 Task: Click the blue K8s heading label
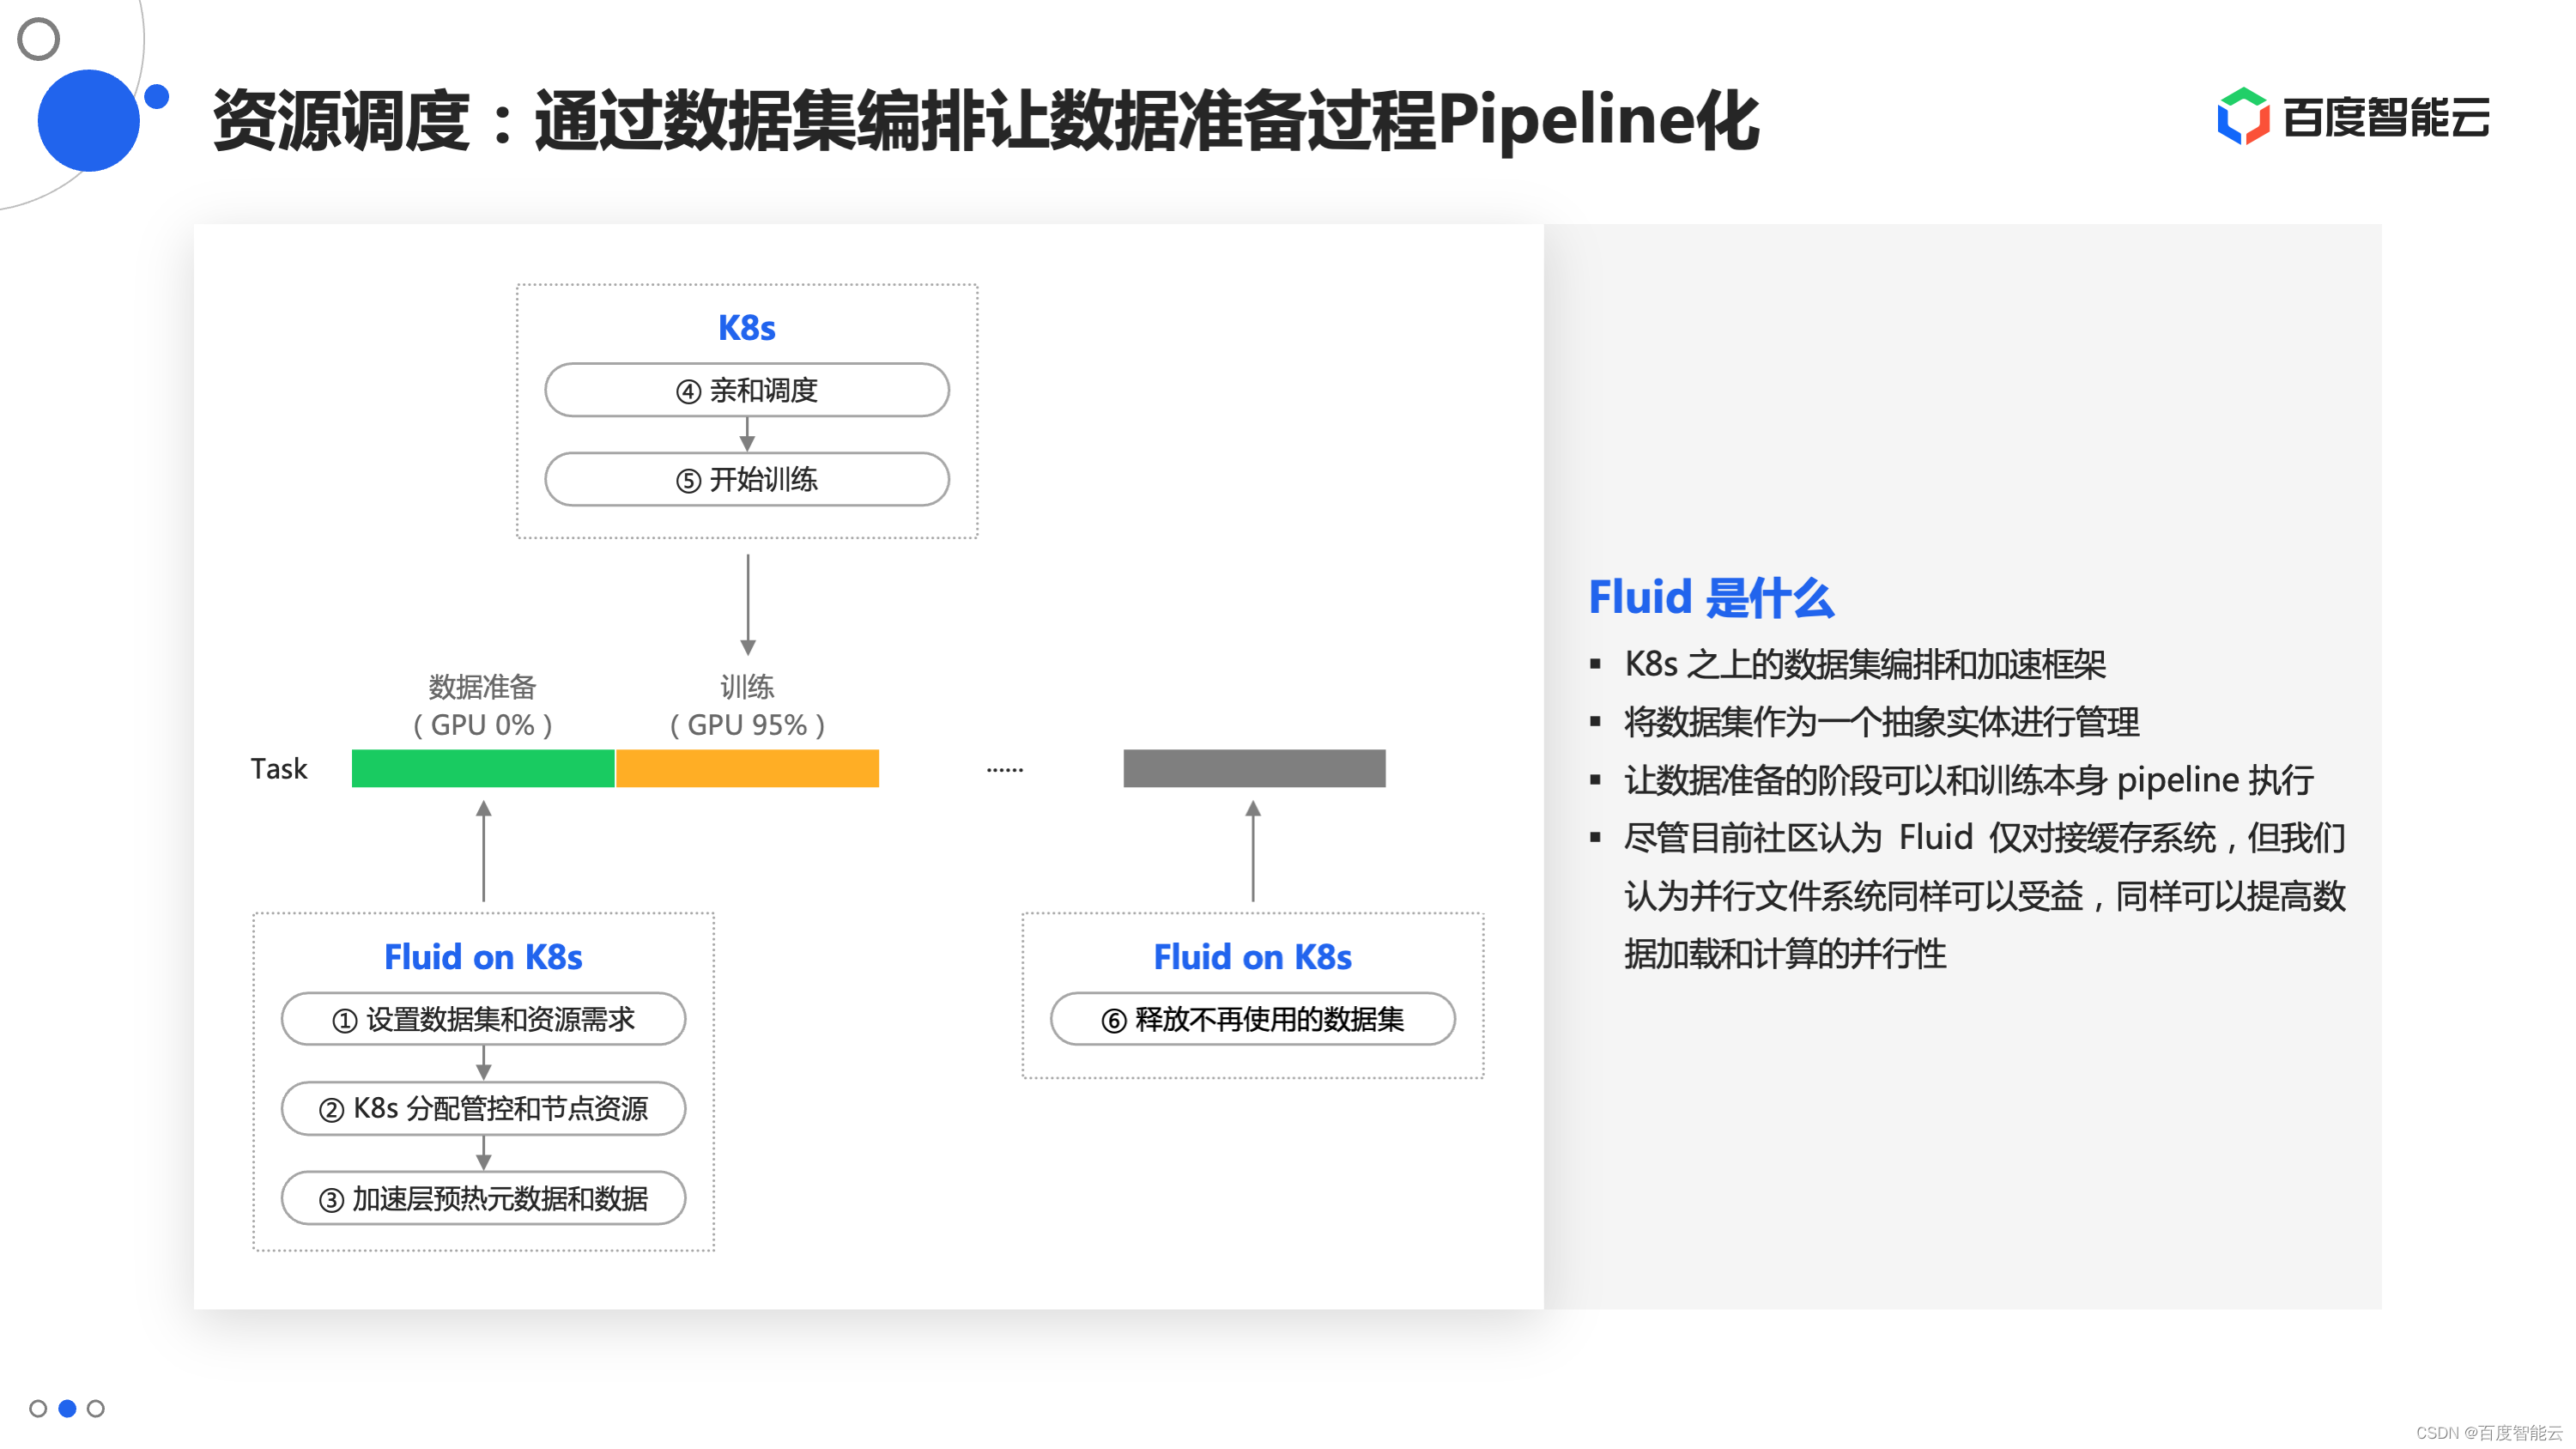pos(747,328)
